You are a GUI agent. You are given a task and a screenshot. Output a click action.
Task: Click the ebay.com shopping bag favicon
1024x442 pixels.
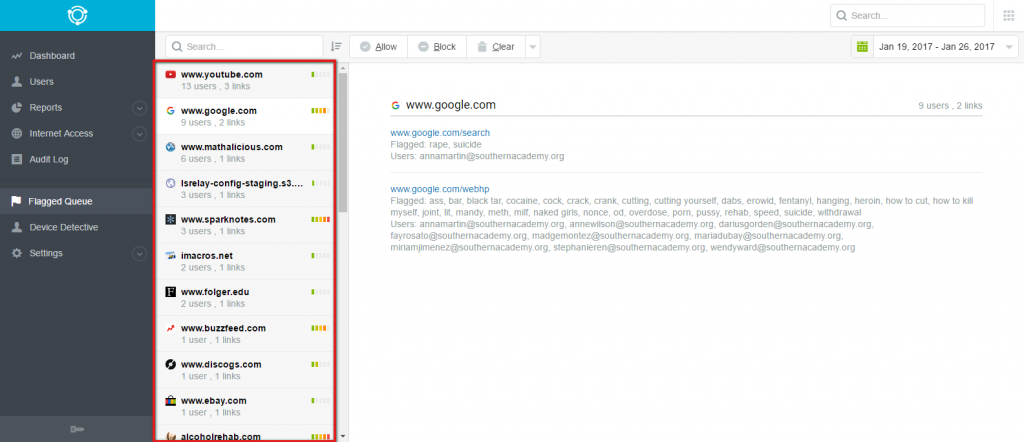coord(170,400)
